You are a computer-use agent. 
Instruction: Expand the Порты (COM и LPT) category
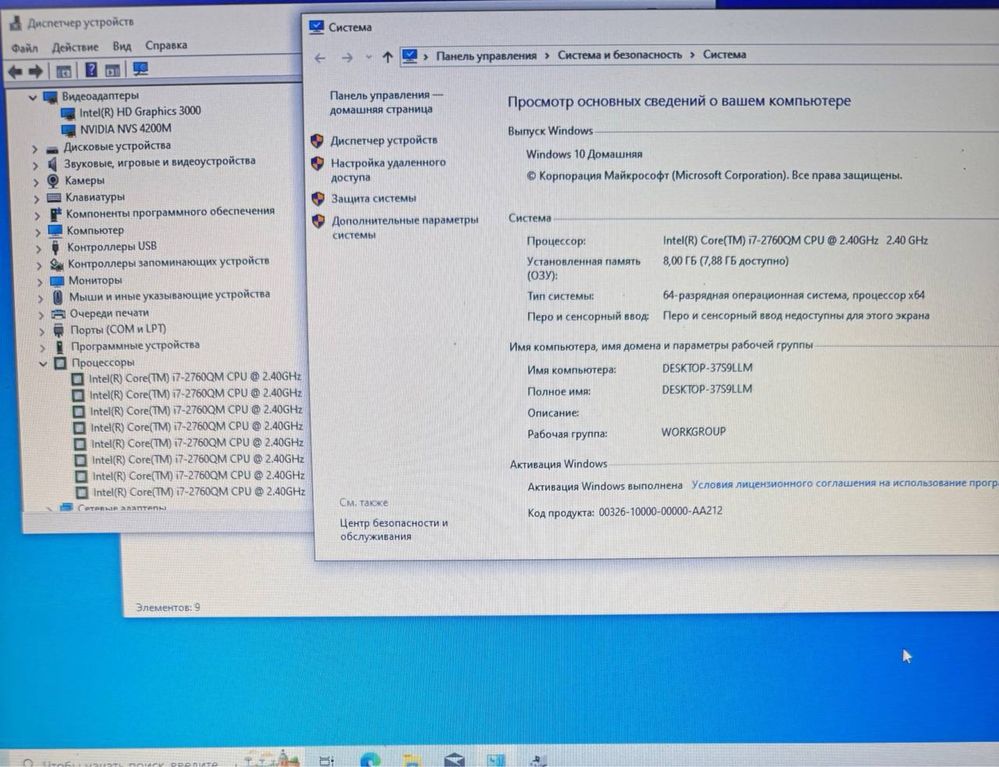[x=42, y=331]
